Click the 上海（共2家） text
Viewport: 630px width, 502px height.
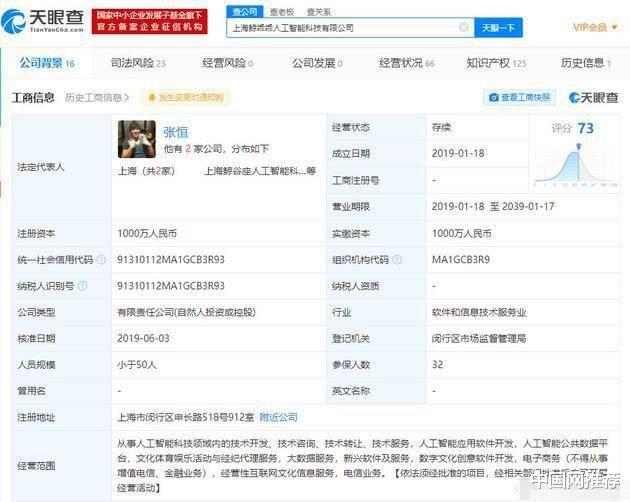pos(146,171)
